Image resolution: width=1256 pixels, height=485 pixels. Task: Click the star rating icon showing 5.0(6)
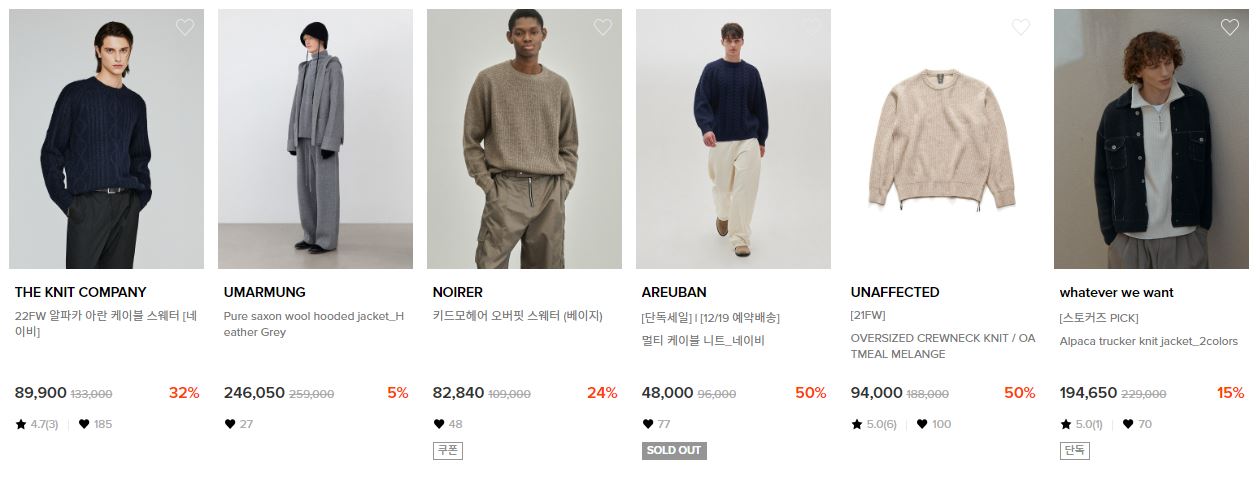[857, 424]
